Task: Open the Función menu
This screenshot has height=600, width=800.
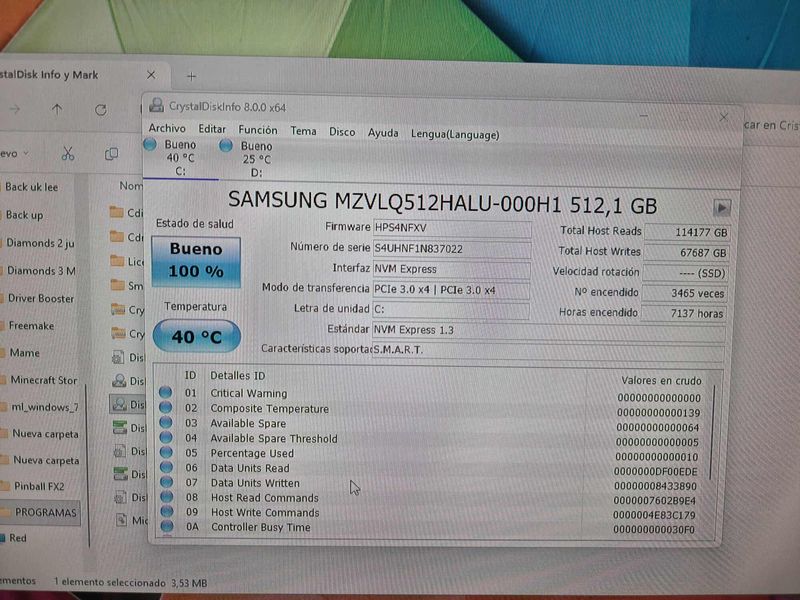Action: pyautogui.click(x=258, y=130)
